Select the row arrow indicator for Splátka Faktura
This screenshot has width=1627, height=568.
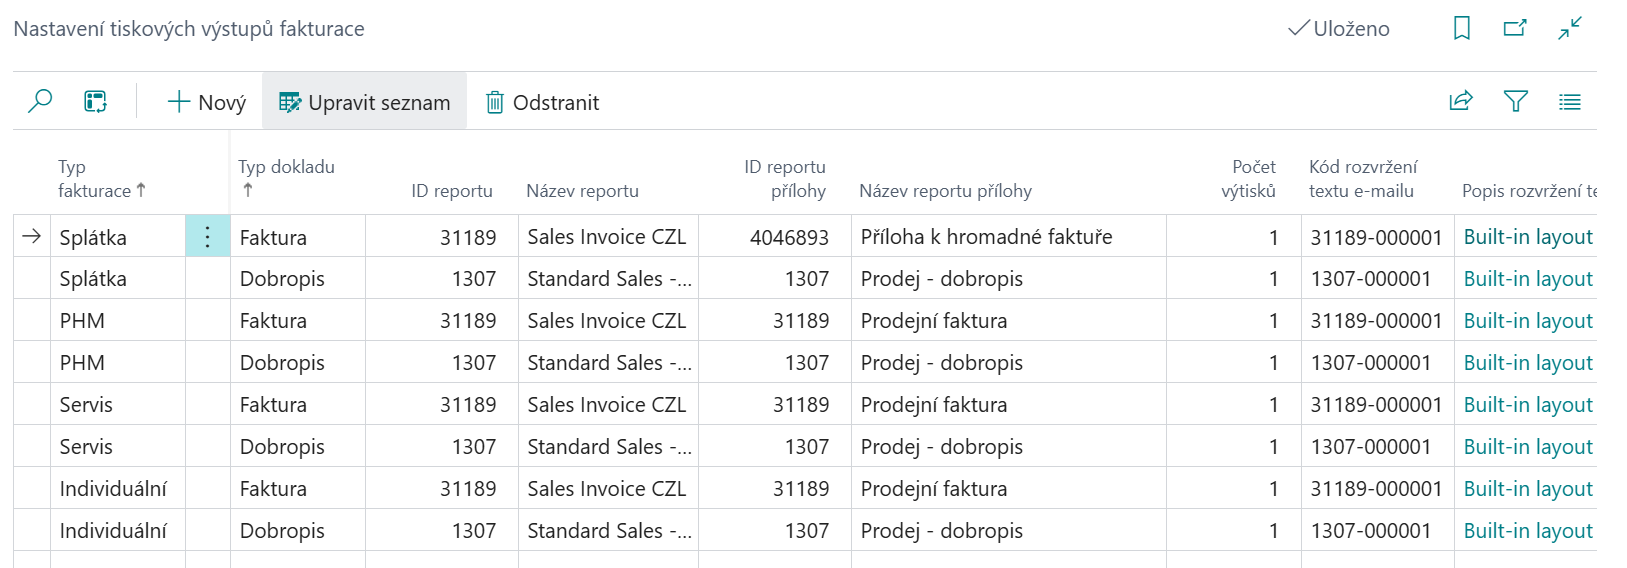[x=32, y=237]
